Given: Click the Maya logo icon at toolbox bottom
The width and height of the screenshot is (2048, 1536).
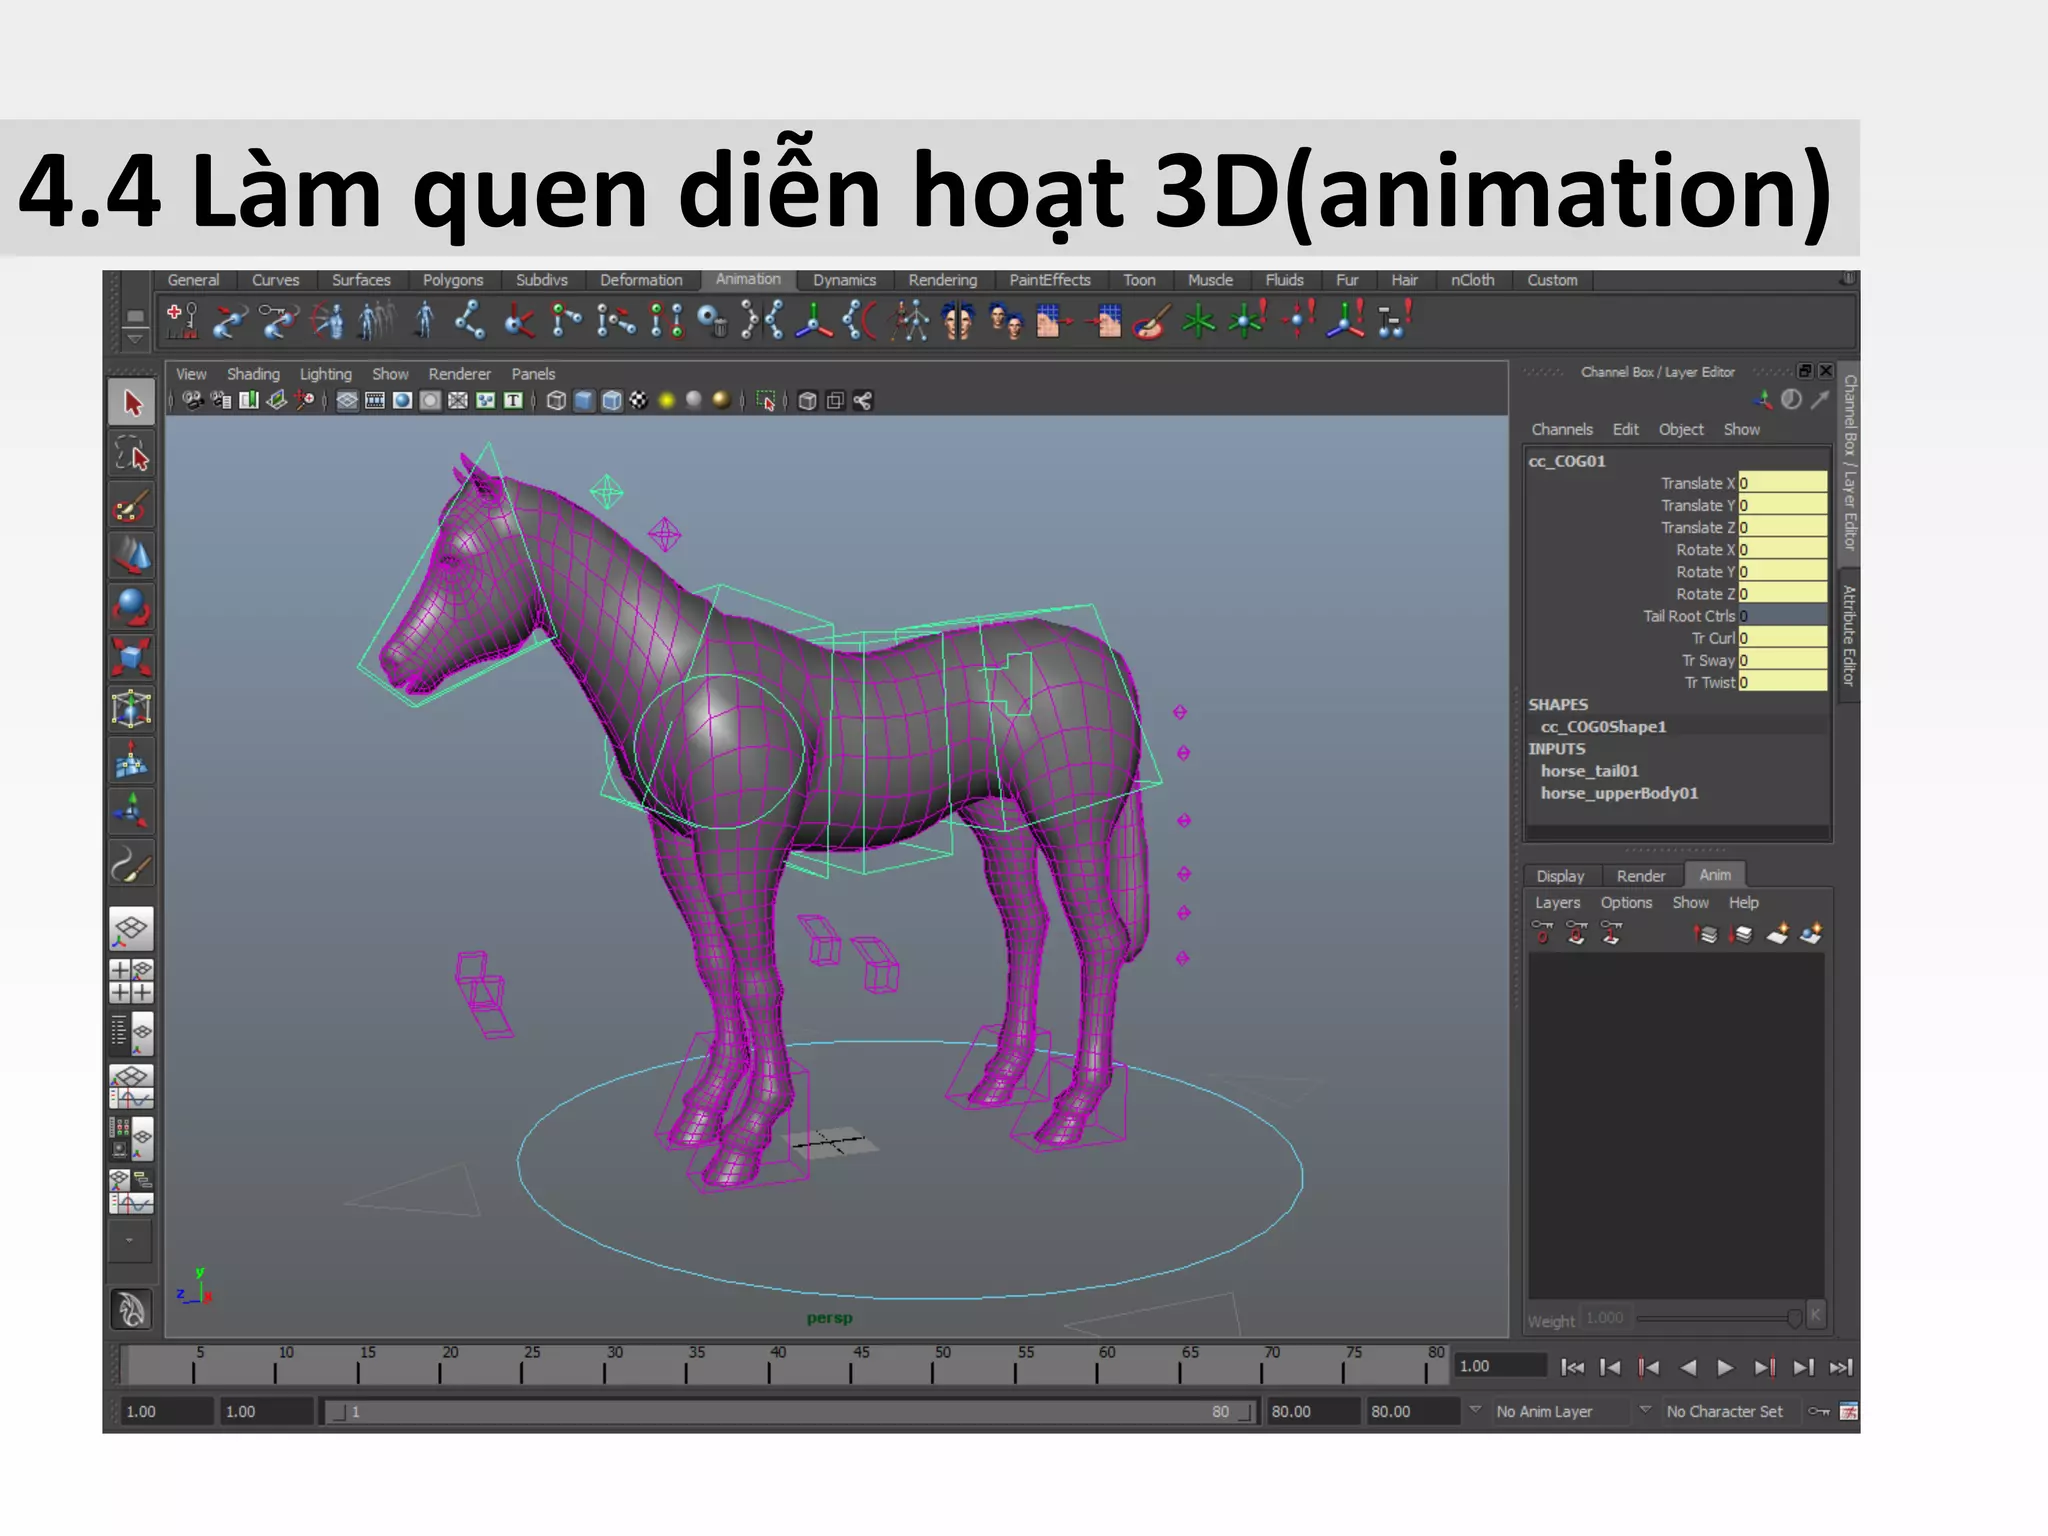Looking at the screenshot, I should pyautogui.click(x=131, y=1309).
